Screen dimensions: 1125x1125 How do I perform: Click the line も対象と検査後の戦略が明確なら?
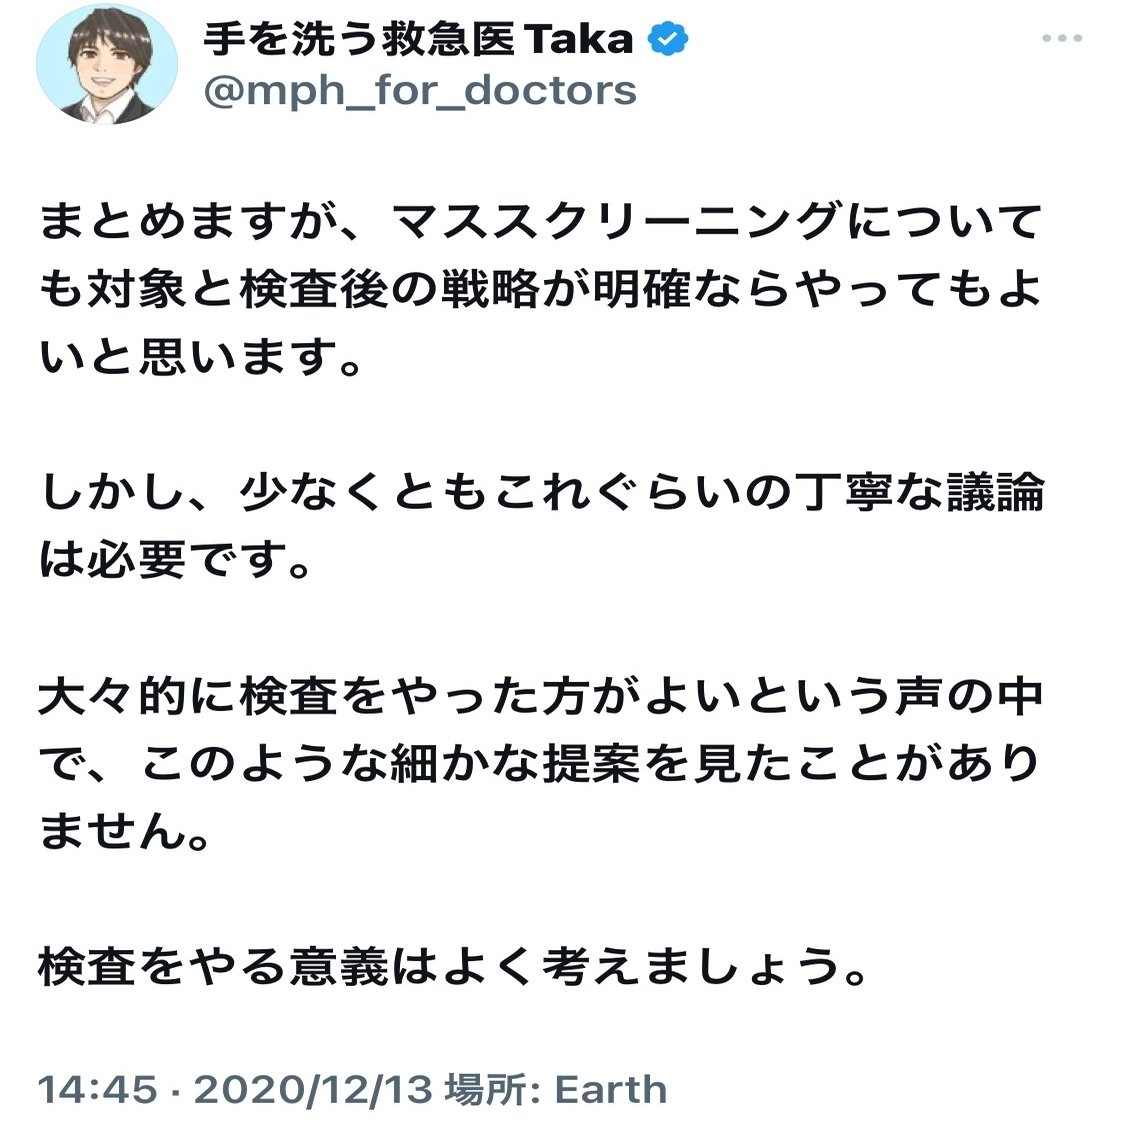[x=540, y=289]
